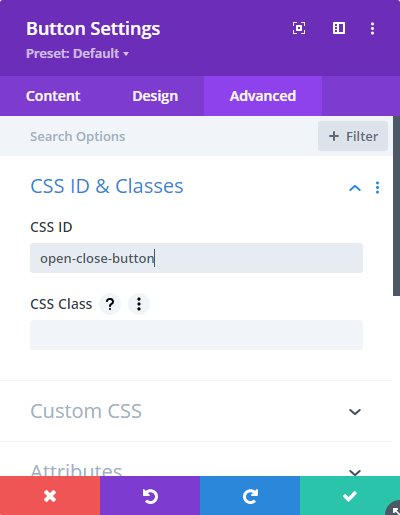The height and width of the screenshot is (515, 400).
Task: Save changes with green checkmark
Action: coord(350,496)
